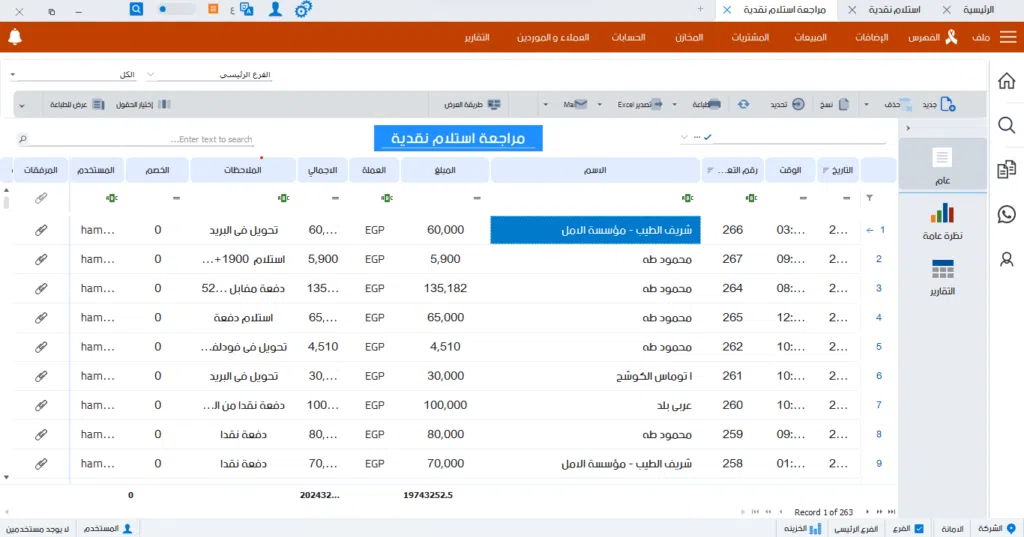Click the settings gear icon in title bar
The height and width of the screenshot is (537, 1024).
(303, 9)
